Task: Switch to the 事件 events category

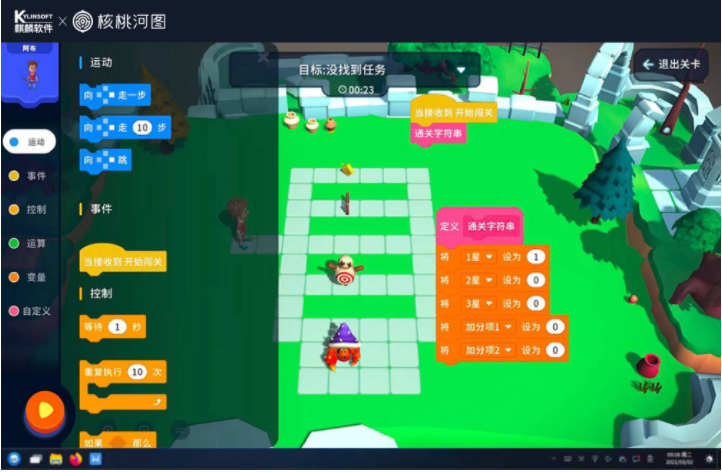Action: pos(29,176)
